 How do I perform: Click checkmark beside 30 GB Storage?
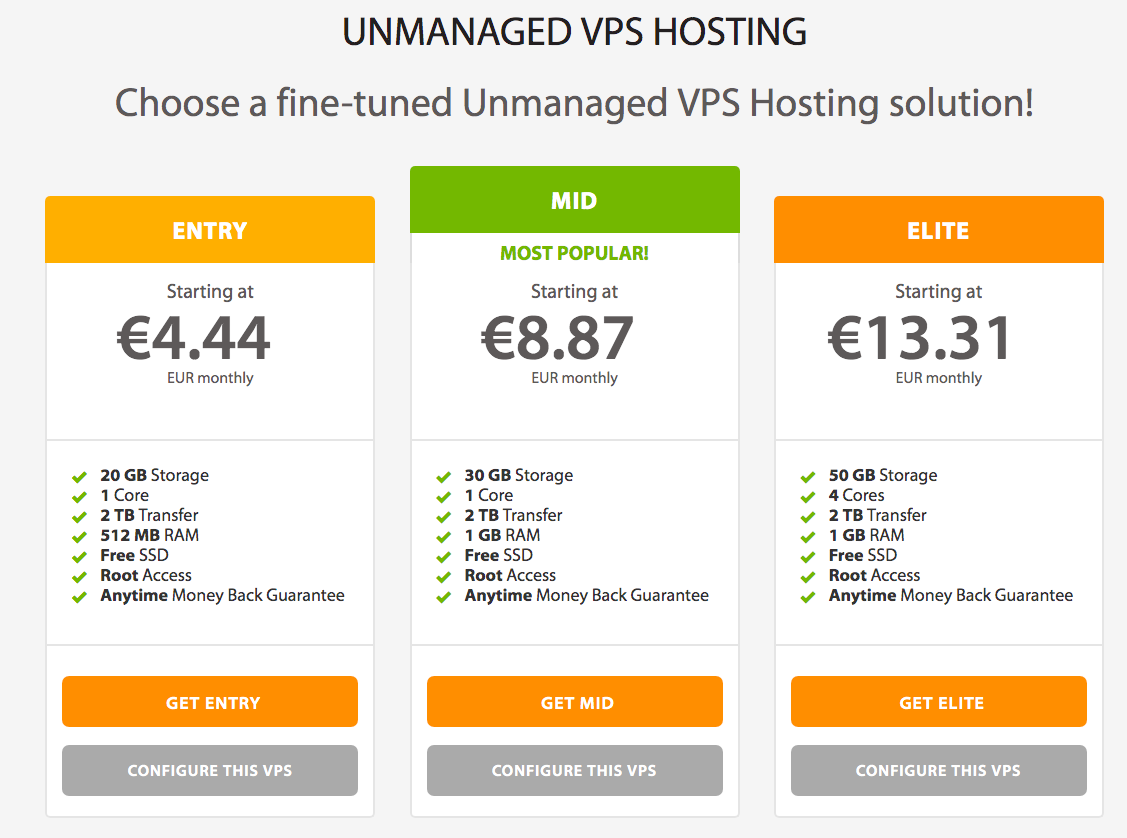coord(443,476)
